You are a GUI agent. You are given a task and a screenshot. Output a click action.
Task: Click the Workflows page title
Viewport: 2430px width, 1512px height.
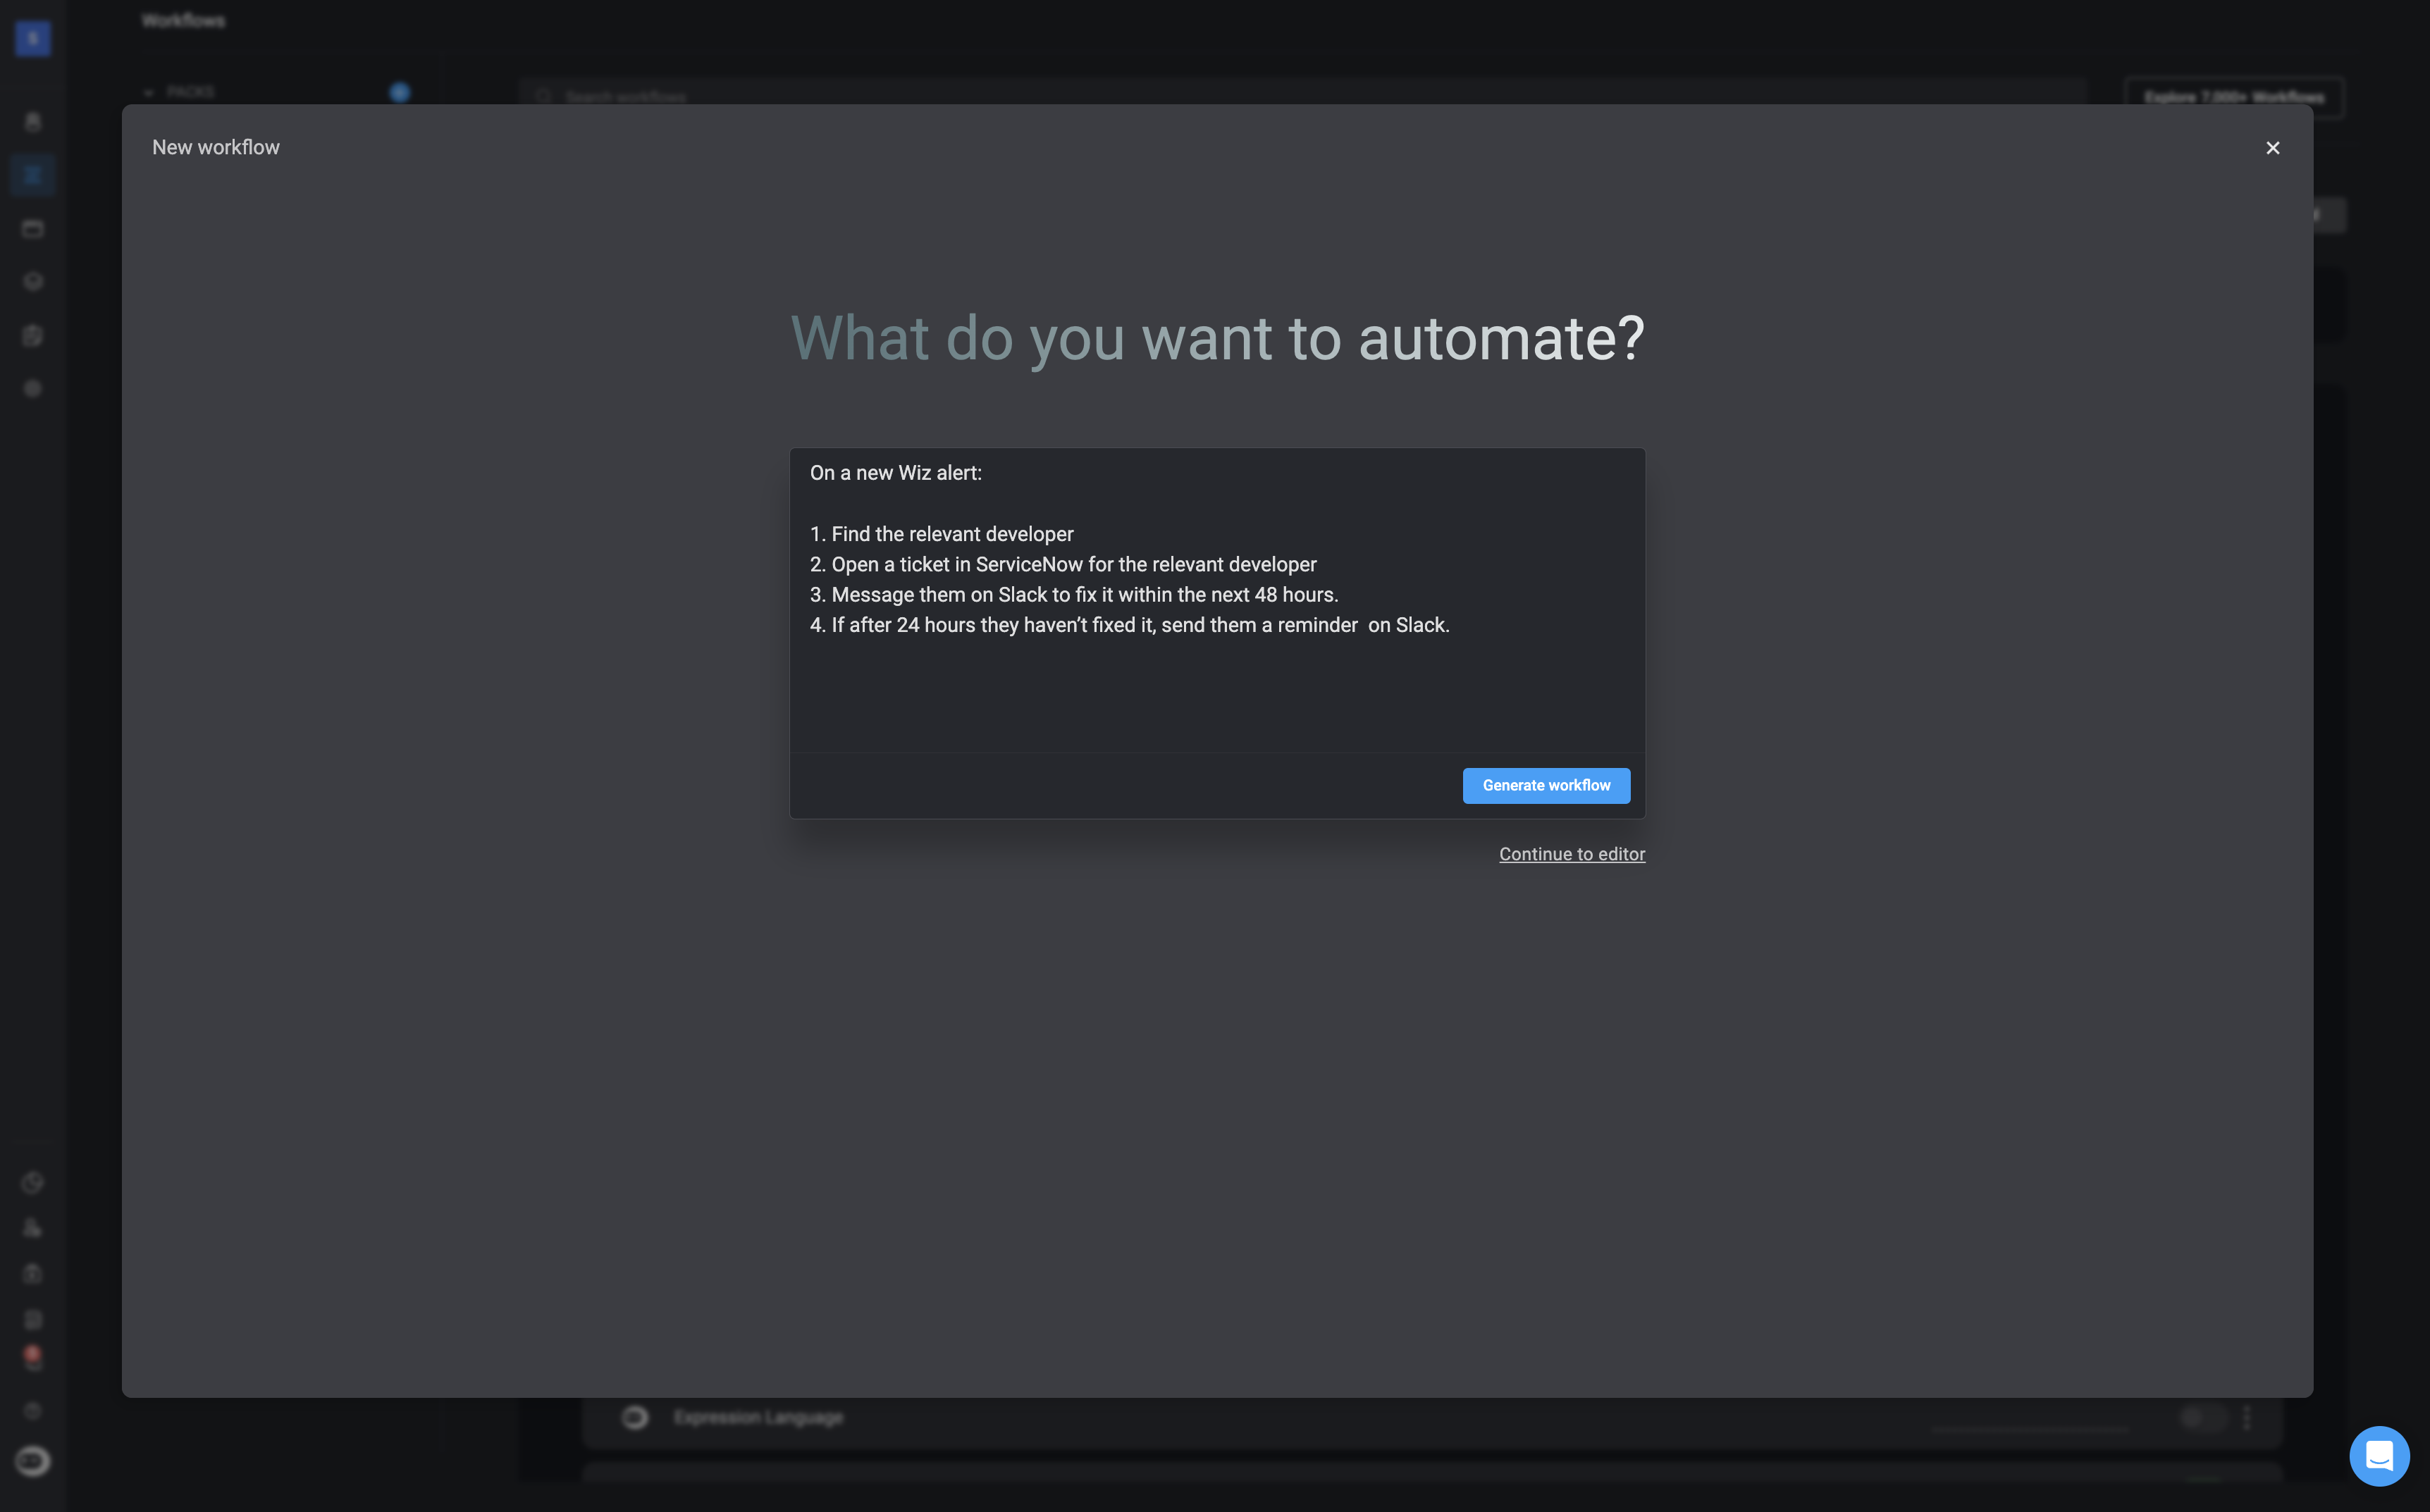(183, 20)
